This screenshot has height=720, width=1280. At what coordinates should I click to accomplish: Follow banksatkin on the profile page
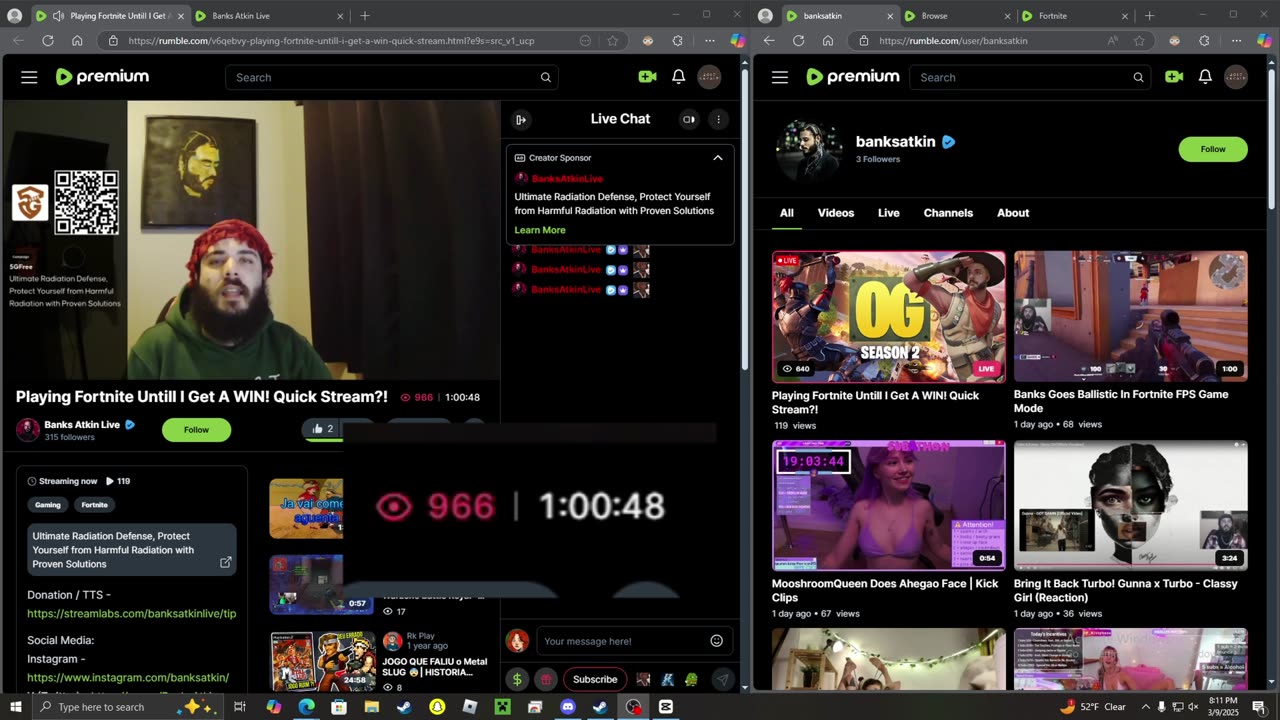coord(1213,149)
